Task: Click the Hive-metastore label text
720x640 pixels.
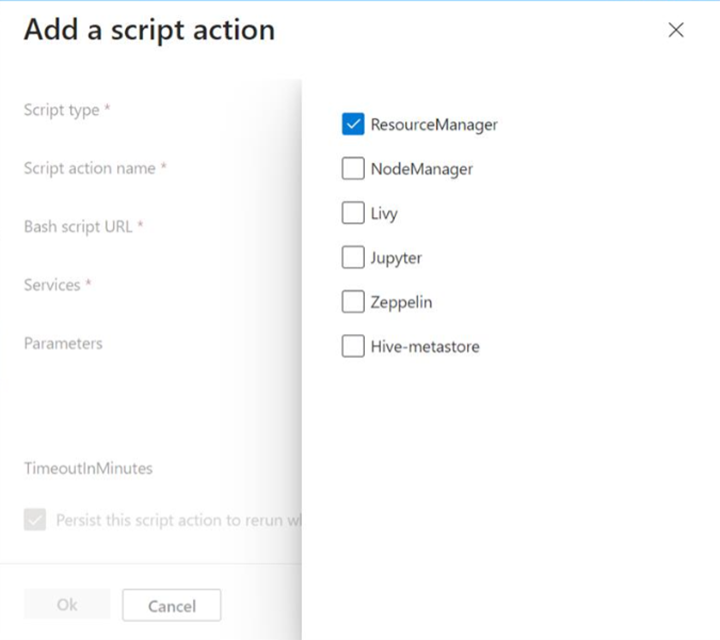Action: pyautogui.click(x=425, y=347)
